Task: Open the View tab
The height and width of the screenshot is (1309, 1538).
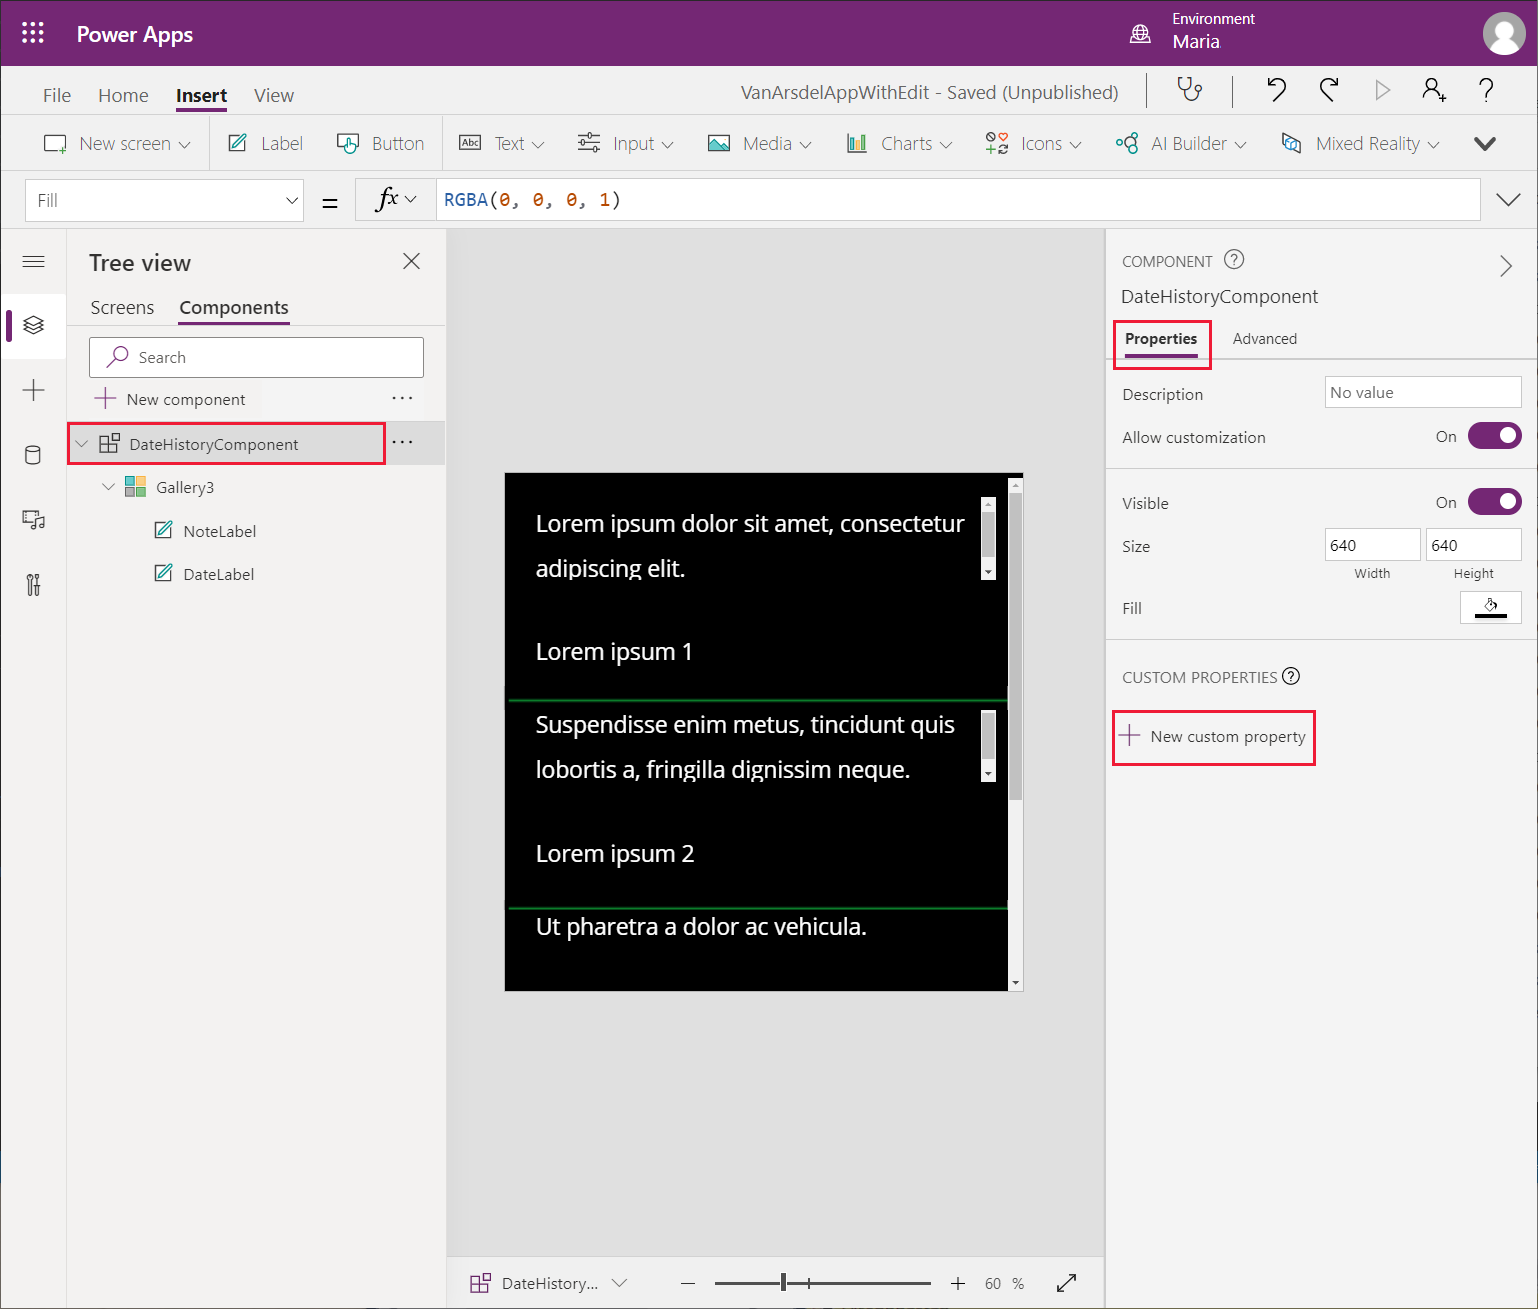Action: coord(274,95)
